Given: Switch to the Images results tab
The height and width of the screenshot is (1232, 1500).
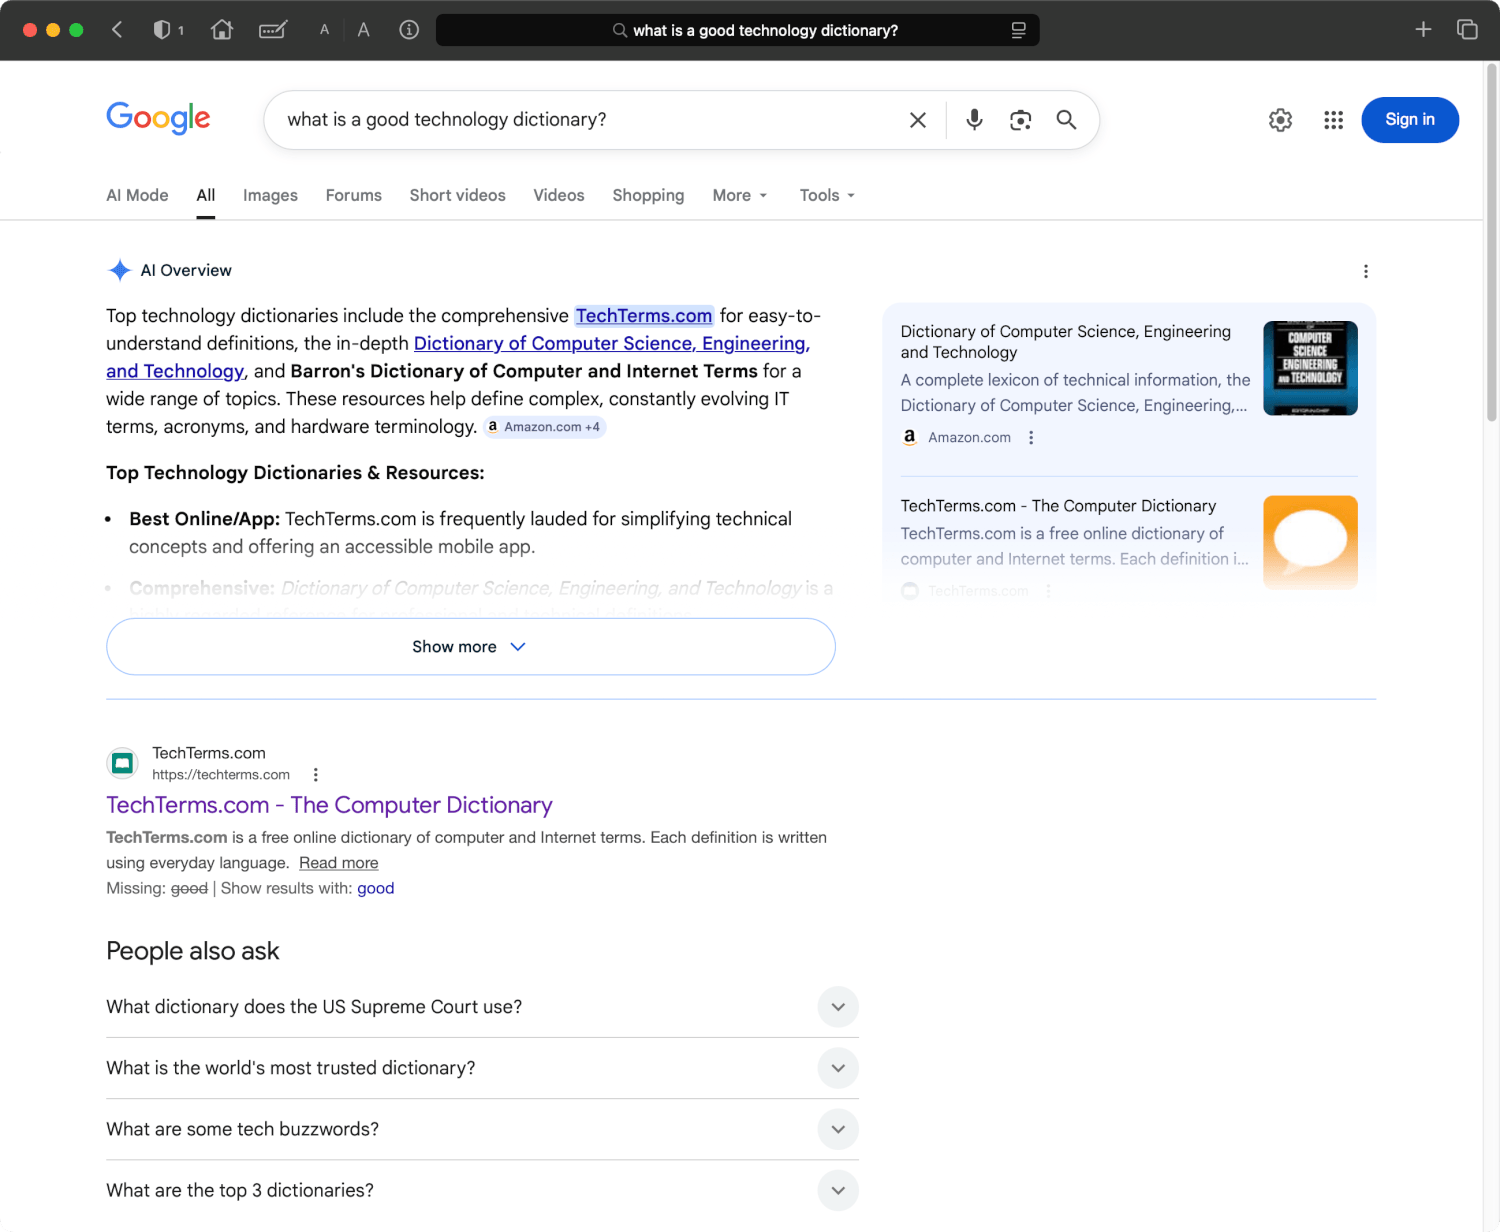Looking at the screenshot, I should point(270,195).
